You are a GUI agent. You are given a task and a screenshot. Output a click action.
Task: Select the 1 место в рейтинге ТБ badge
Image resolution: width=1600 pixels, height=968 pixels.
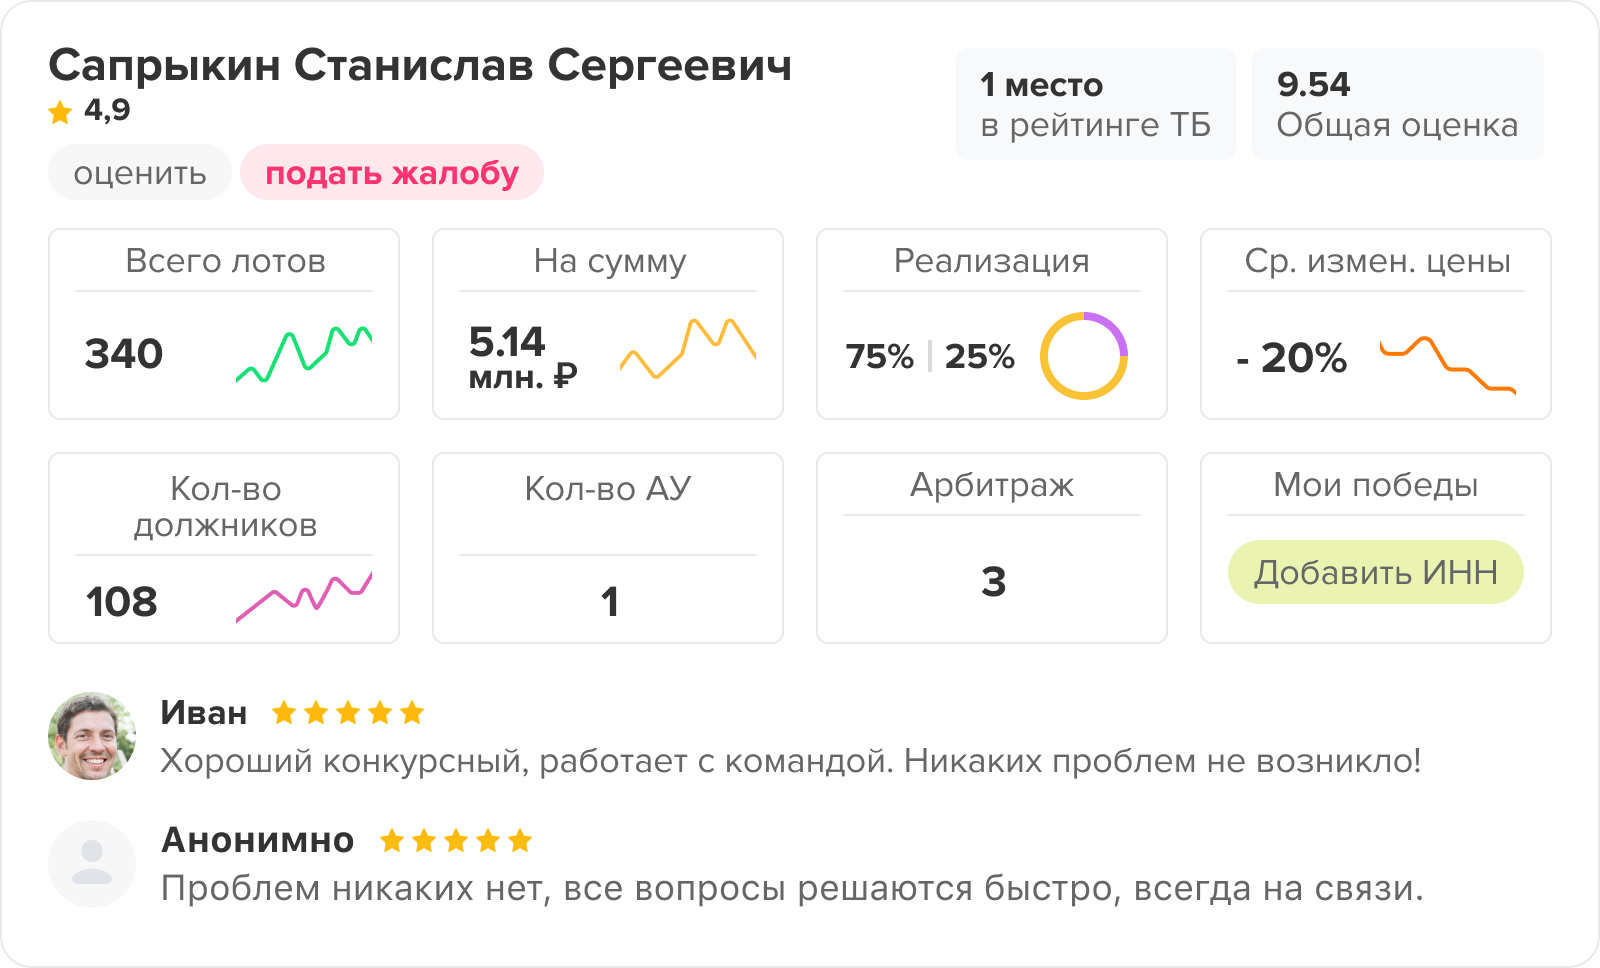point(1095,104)
